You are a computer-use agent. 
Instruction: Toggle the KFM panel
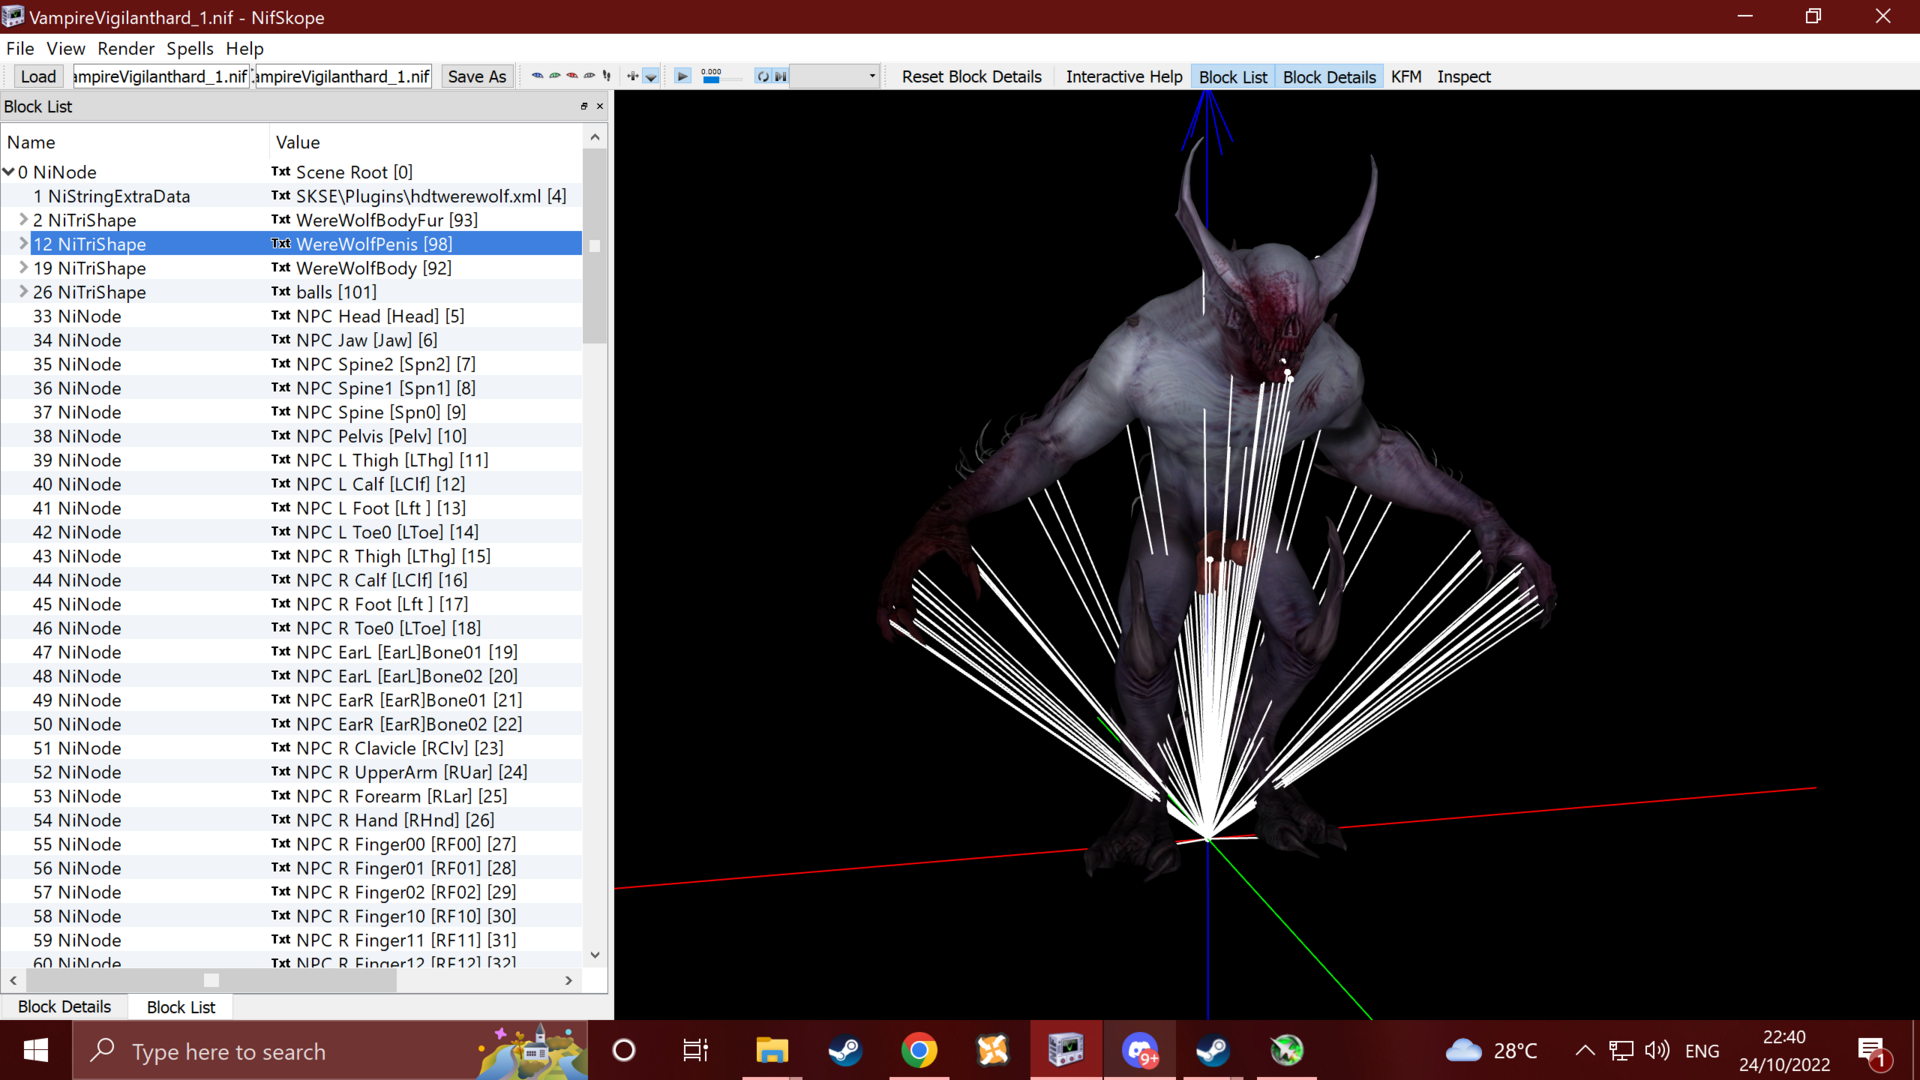pos(1406,76)
